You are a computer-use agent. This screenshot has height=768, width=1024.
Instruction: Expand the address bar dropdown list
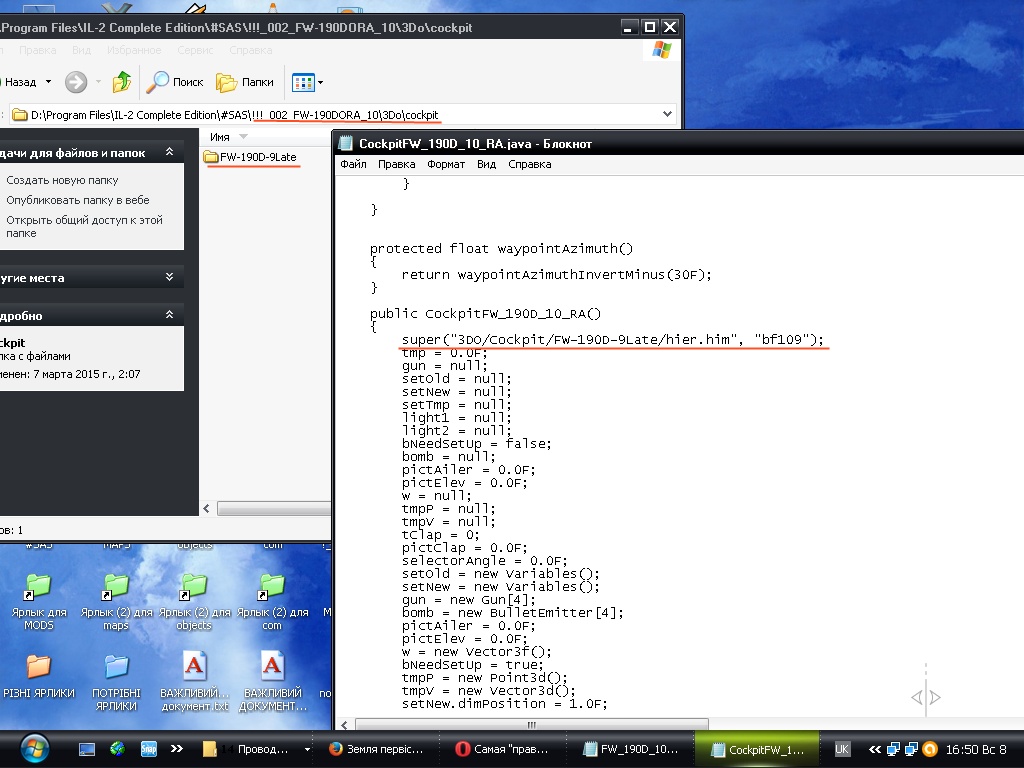click(x=668, y=115)
